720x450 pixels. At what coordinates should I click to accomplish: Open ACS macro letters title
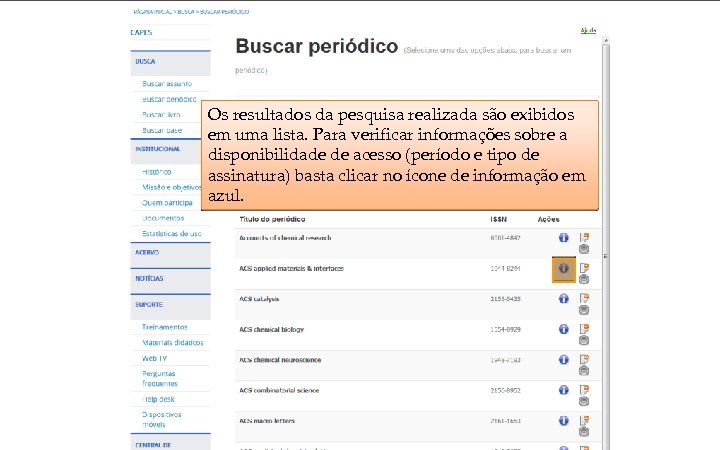pos(267,421)
